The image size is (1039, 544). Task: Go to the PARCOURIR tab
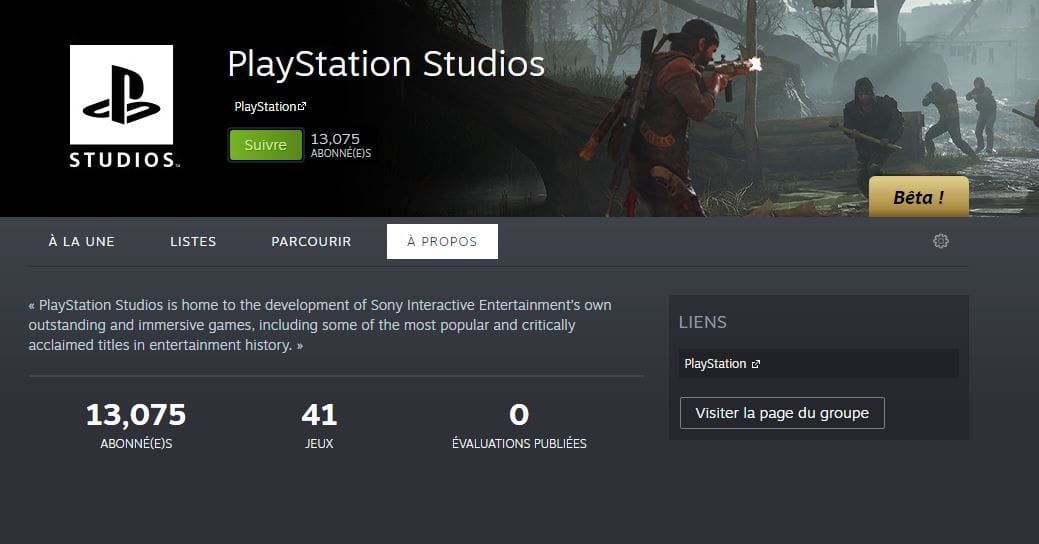pyautogui.click(x=311, y=242)
